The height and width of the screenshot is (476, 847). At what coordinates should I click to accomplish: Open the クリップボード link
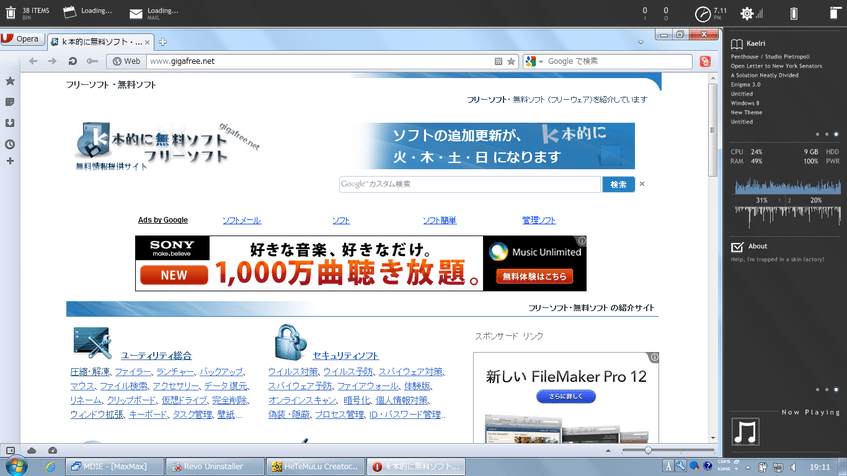(x=131, y=400)
